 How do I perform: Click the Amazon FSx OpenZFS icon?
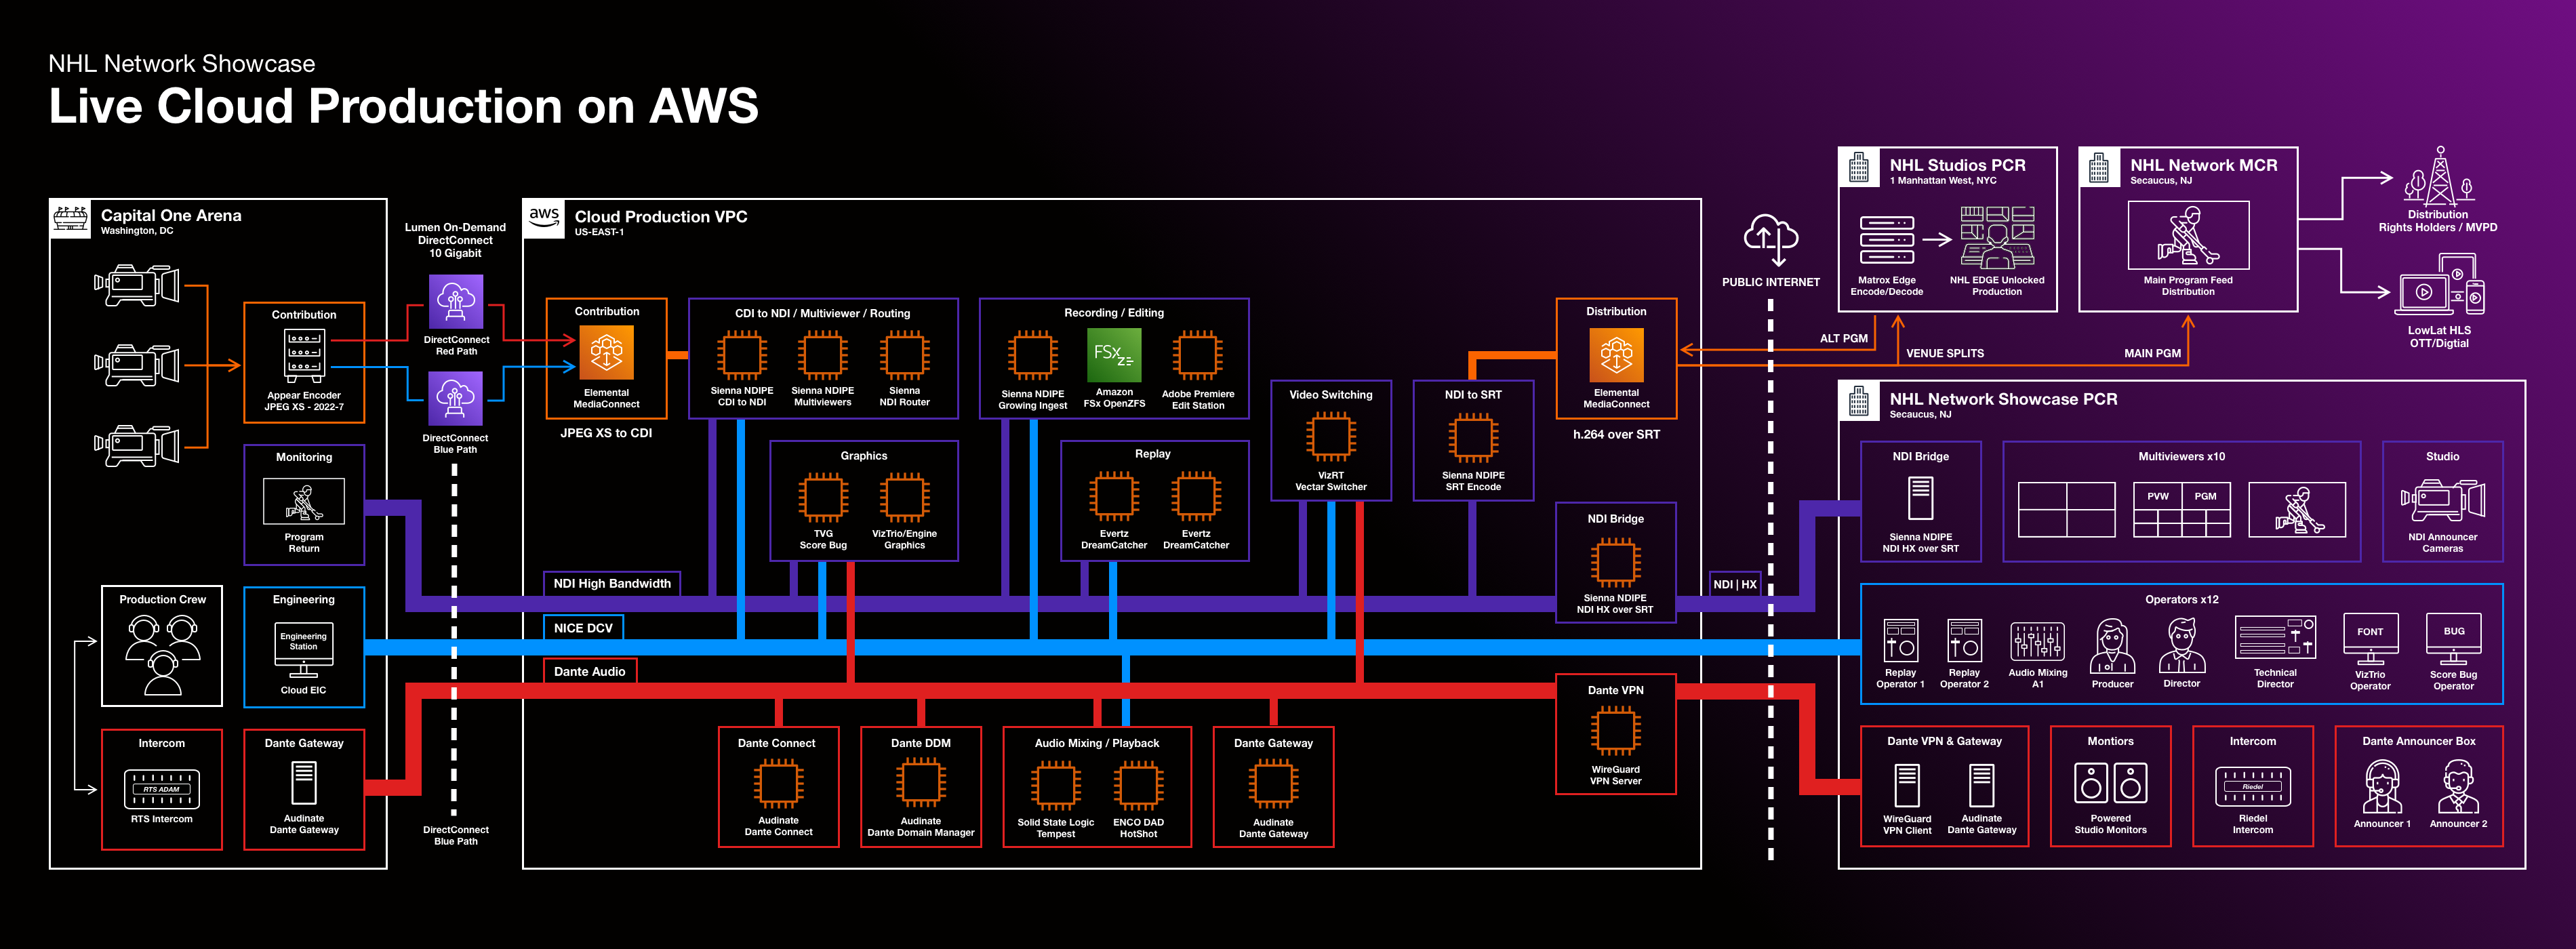pyautogui.click(x=1114, y=355)
